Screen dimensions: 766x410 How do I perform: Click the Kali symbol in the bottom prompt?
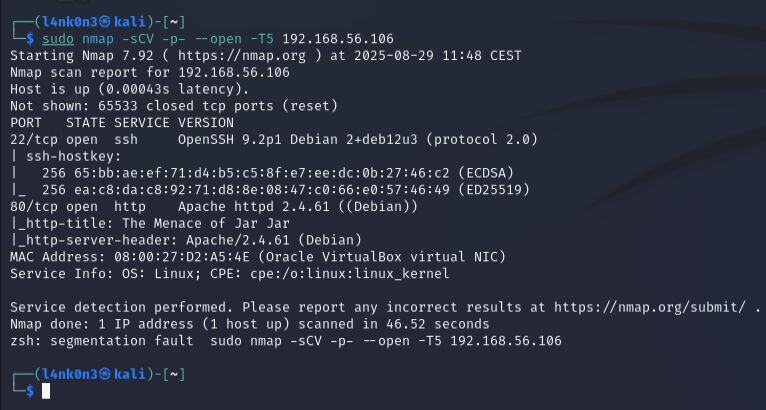click(95, 374)
